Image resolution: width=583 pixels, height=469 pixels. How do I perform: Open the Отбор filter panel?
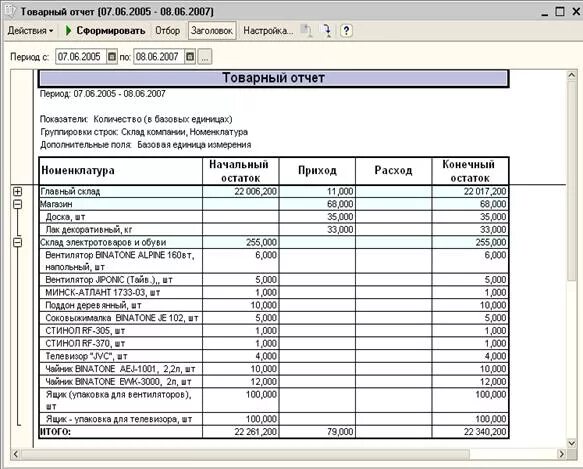168,31
